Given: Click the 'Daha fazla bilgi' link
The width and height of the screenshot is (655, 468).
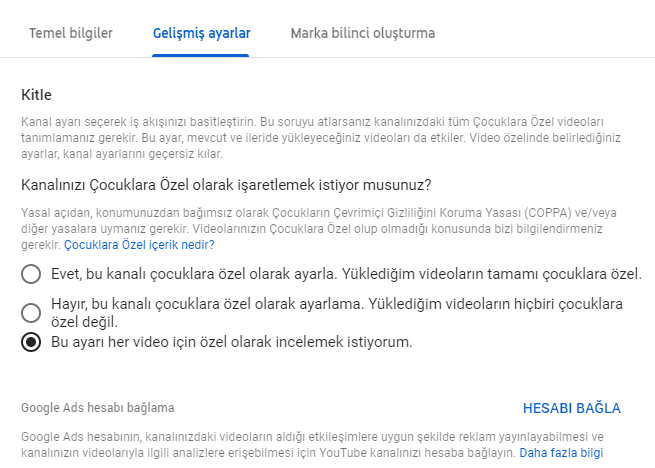Looking at the screenshot, I should [560, 453].
